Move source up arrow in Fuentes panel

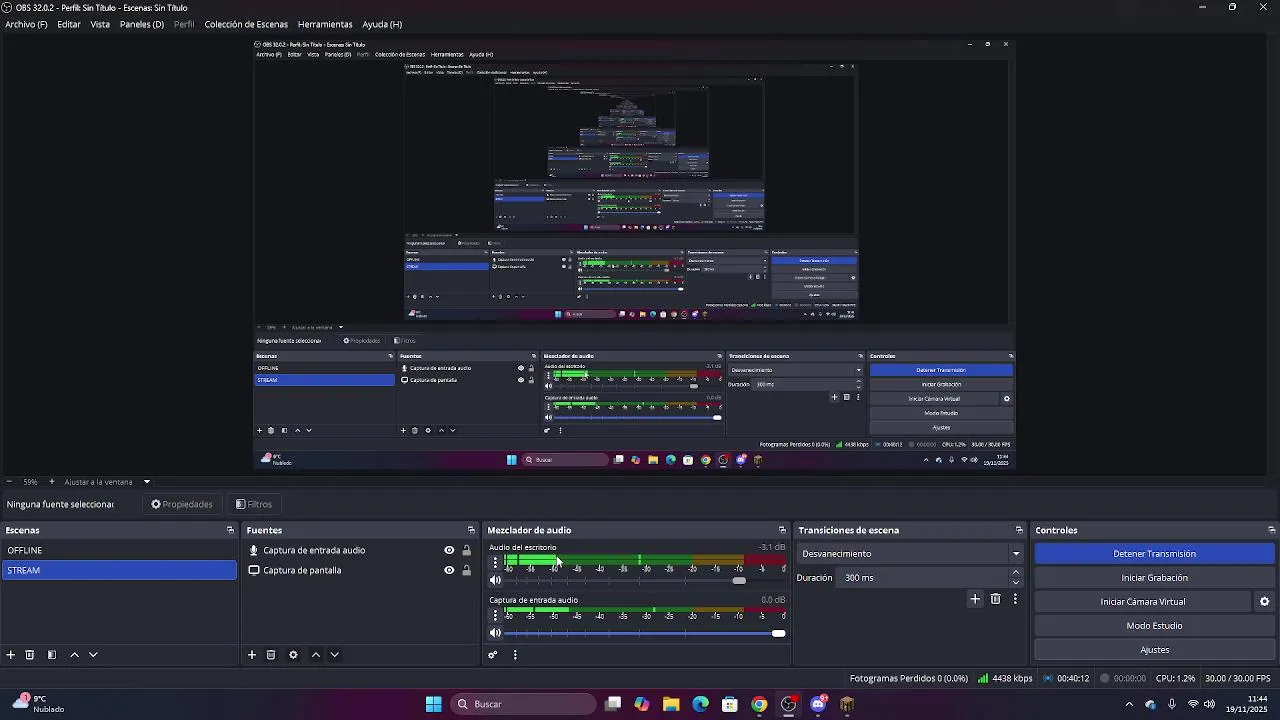click(316, 655)
